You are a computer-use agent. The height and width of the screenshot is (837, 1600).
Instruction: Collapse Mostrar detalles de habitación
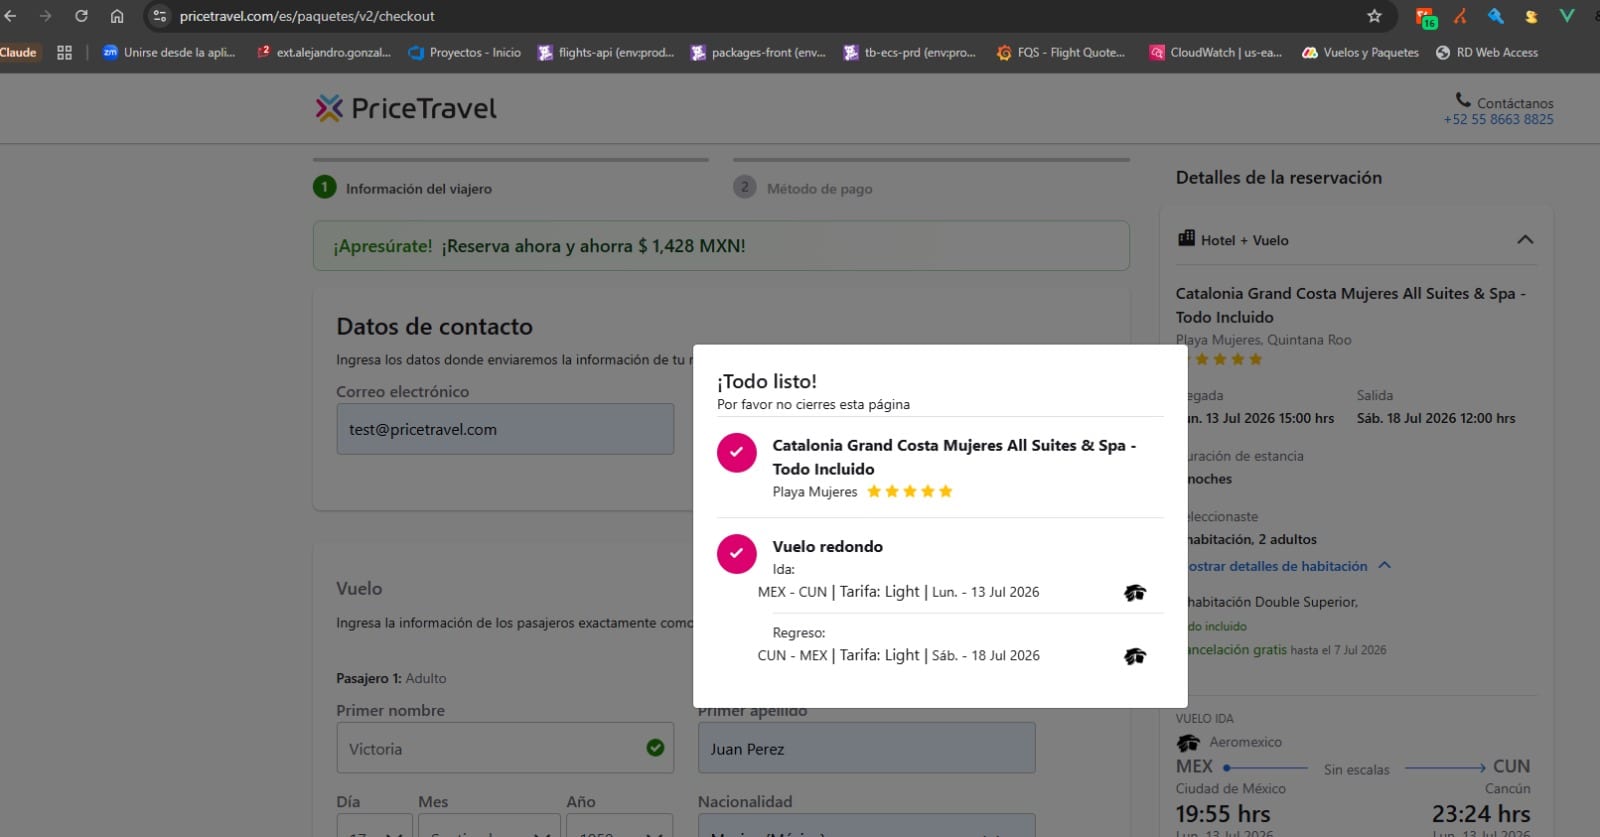[1385, 566]
